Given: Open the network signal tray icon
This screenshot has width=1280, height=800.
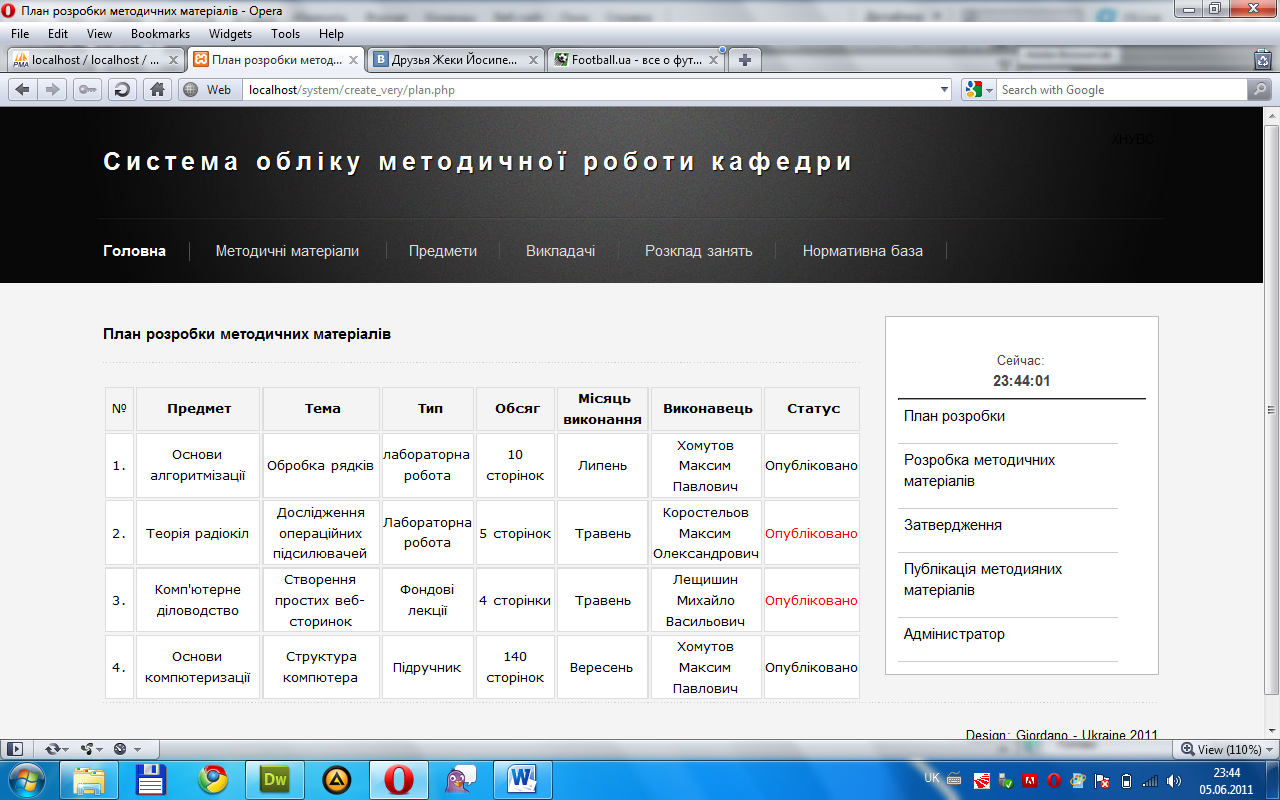Looking at the screenshot, I should coord(1150,780).
